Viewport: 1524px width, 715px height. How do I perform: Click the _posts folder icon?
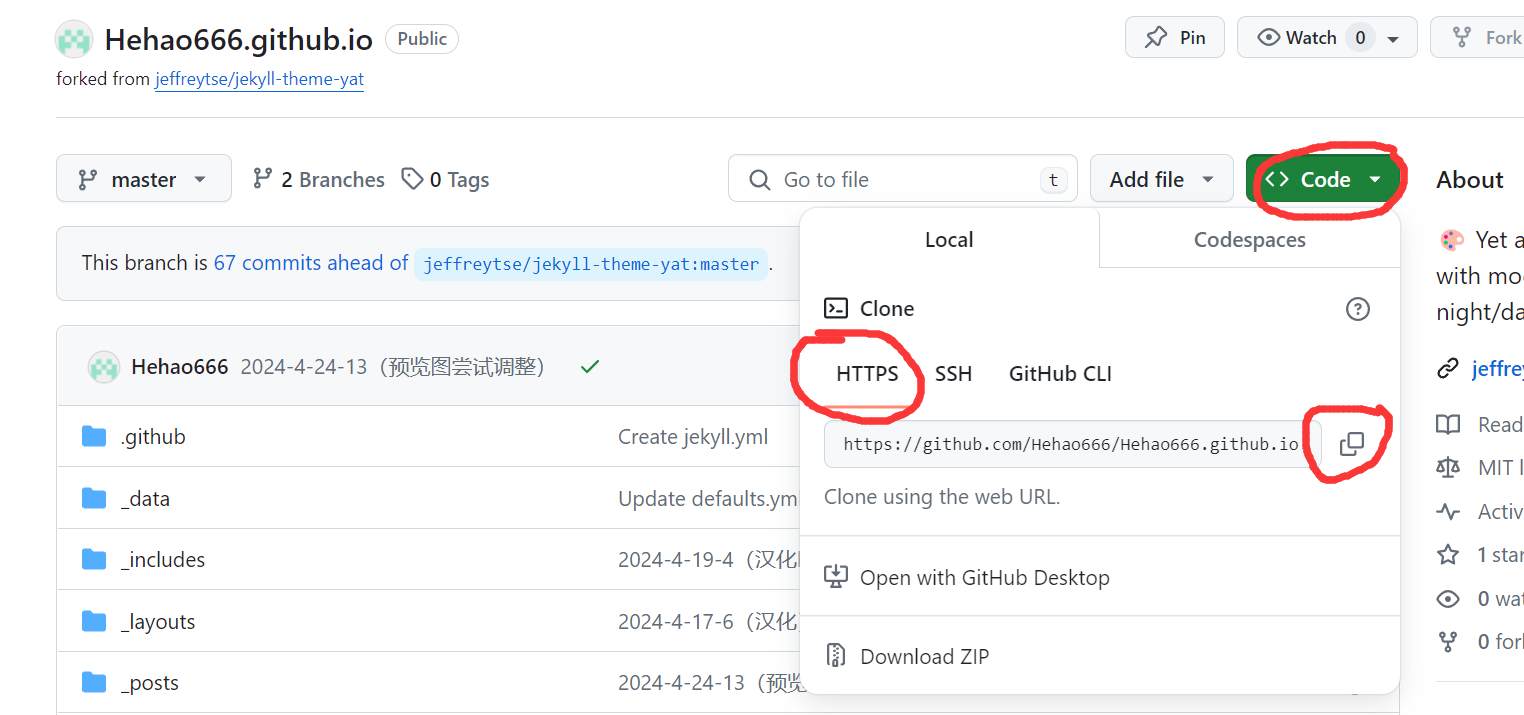94,683
